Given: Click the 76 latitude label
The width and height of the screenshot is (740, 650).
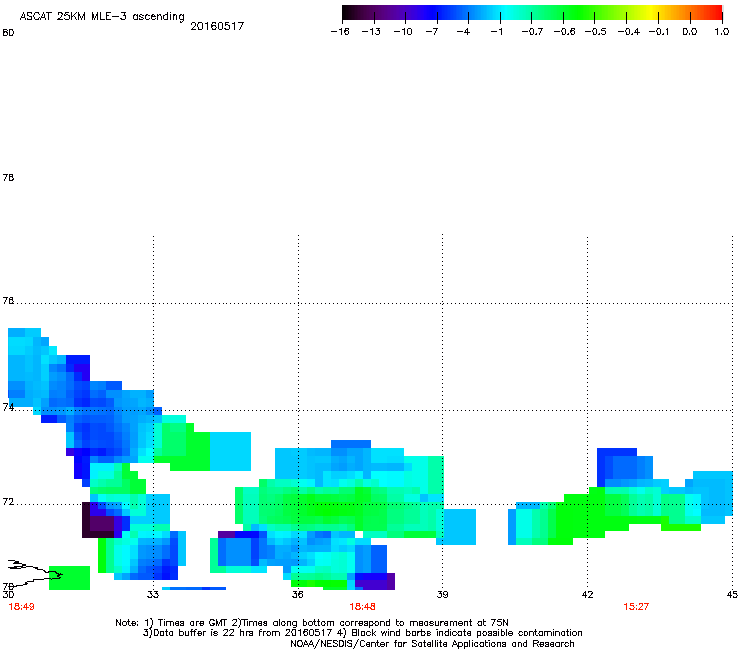Looking at the screenshot, I should tap(8, 301).
